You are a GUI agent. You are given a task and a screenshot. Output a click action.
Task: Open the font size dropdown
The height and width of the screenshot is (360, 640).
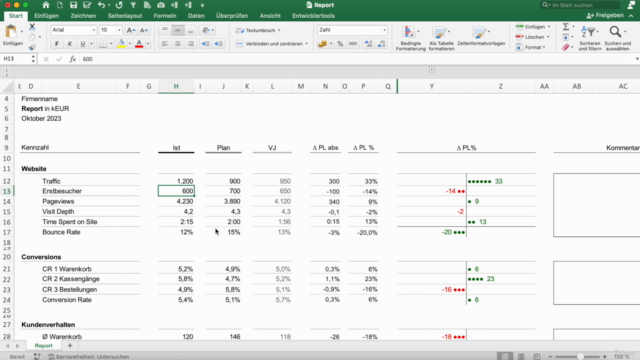point(119,30)
